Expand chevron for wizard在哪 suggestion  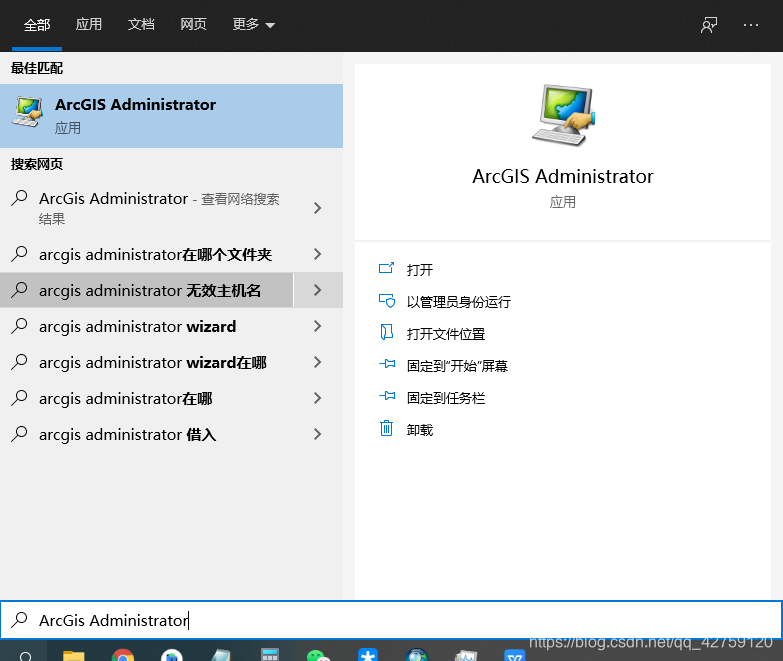(318, 362)
